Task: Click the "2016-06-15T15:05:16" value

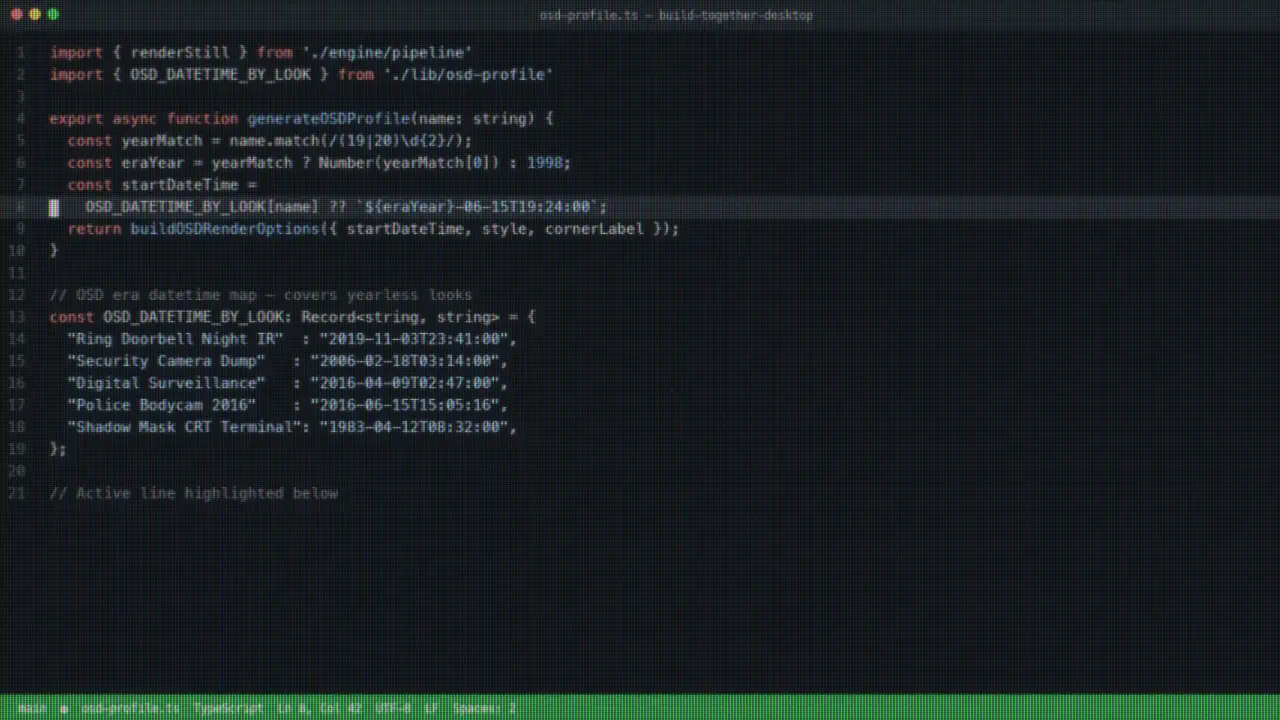Action: (x=405, y=404)
